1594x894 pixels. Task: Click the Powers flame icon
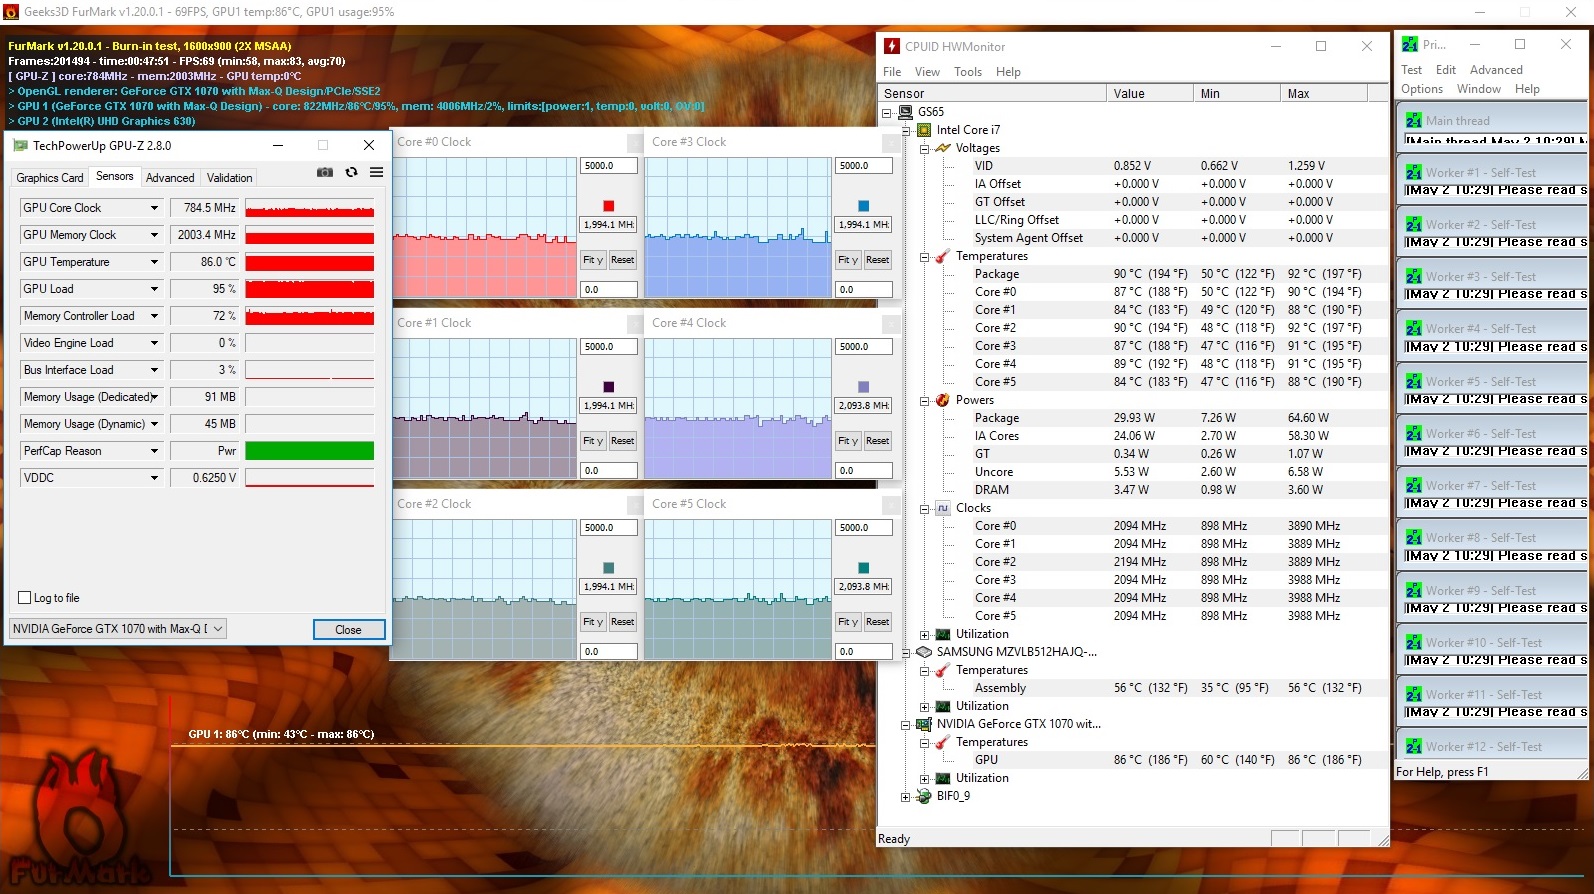[x=943, y=400]
